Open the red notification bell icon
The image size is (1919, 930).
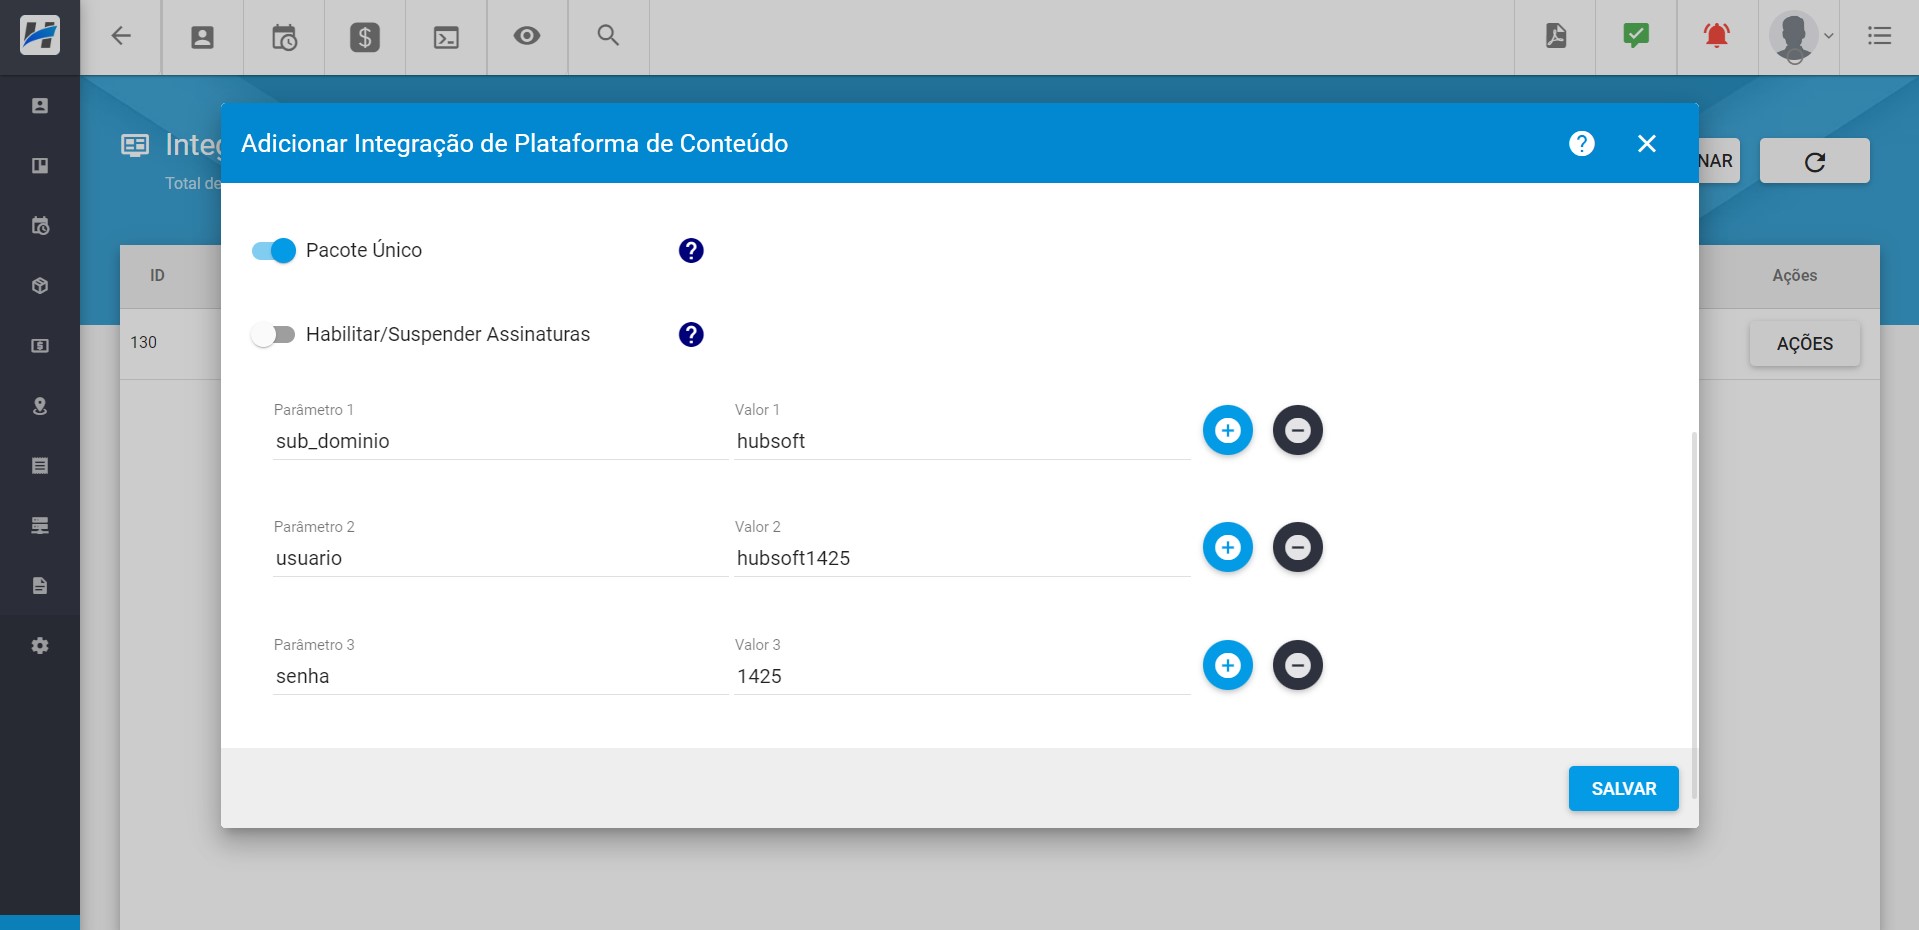[x=1716, y=37]
